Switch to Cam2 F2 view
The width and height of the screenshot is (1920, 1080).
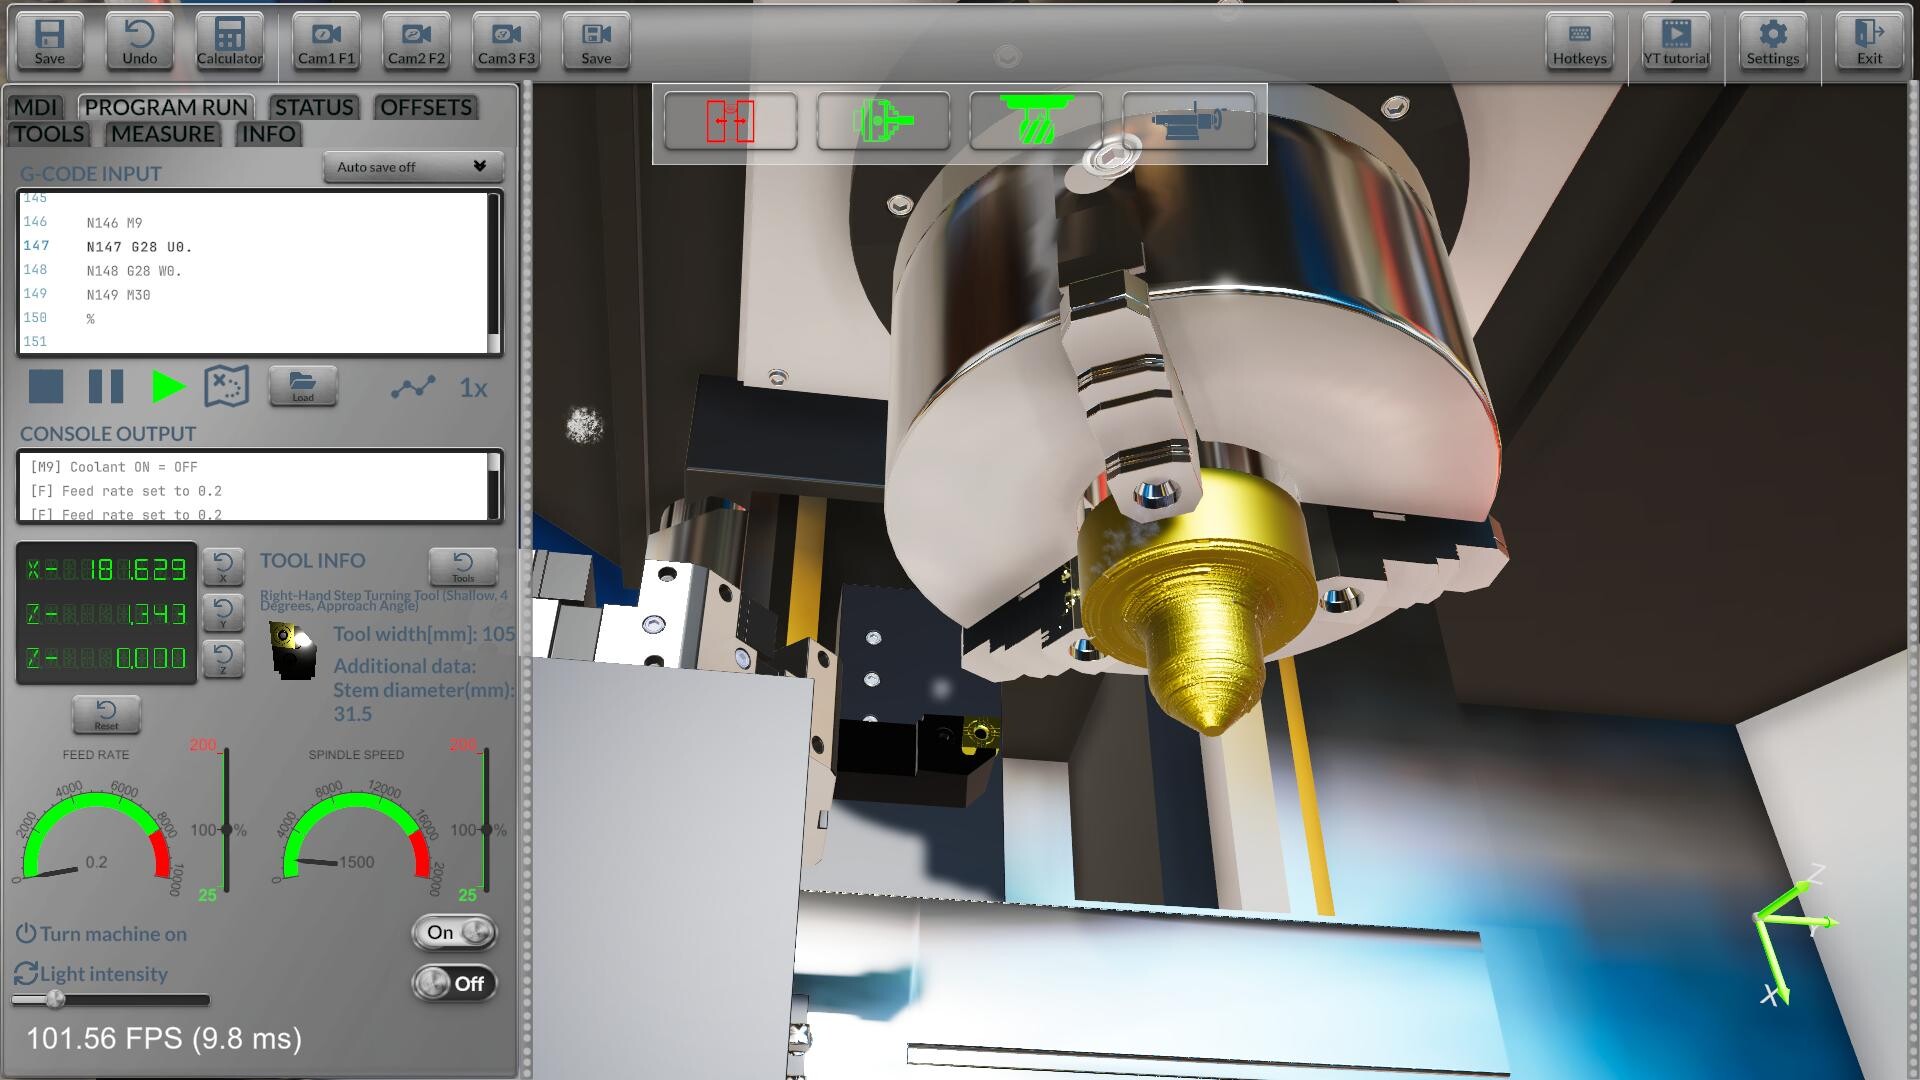point(414,41)
